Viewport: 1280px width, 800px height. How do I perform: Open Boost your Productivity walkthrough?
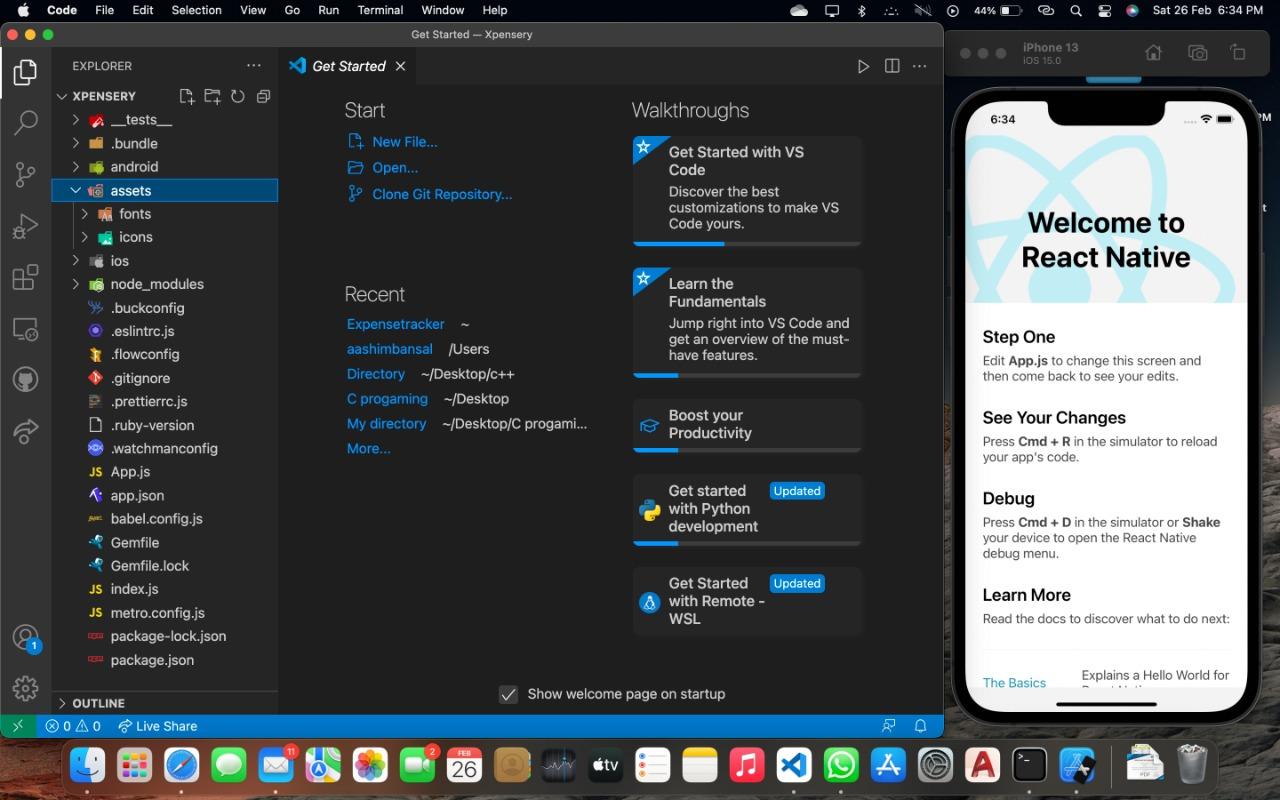(747, 425)
